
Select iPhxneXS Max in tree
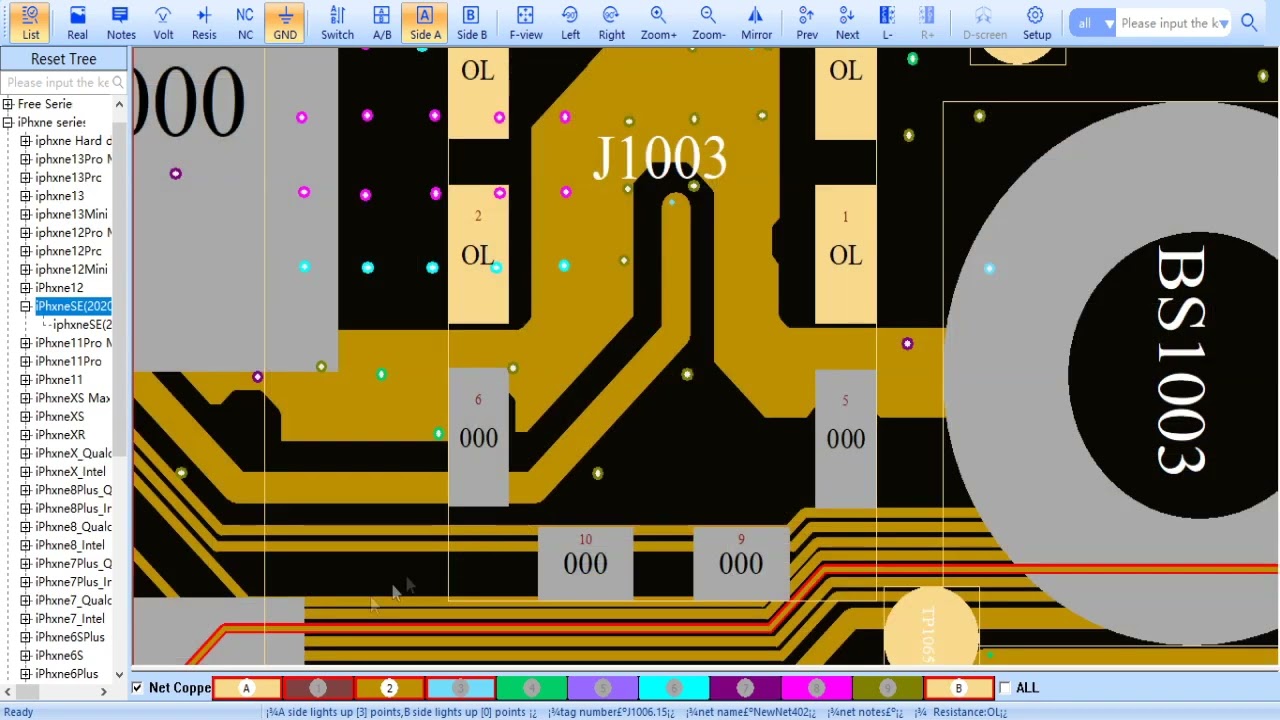(x=72, y=398)
